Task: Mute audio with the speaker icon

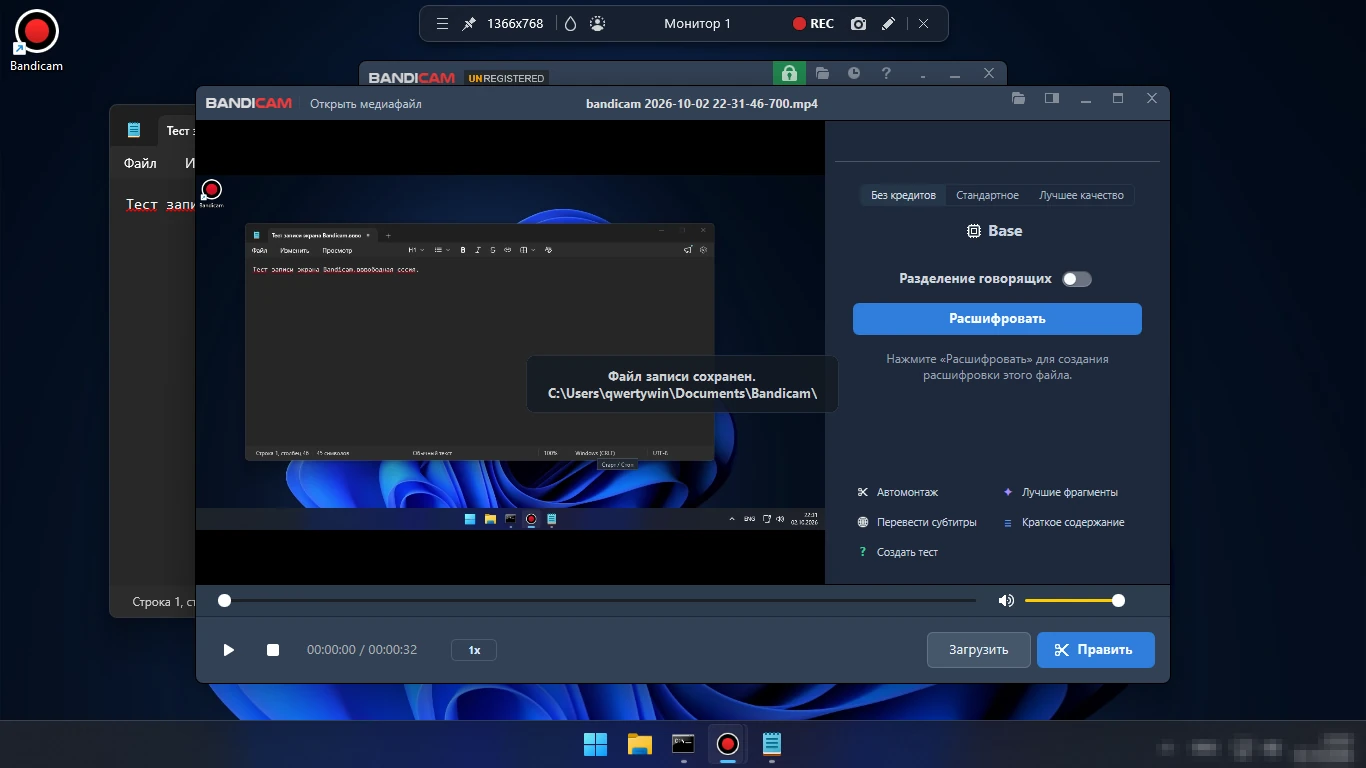Action: (1006, 600)
